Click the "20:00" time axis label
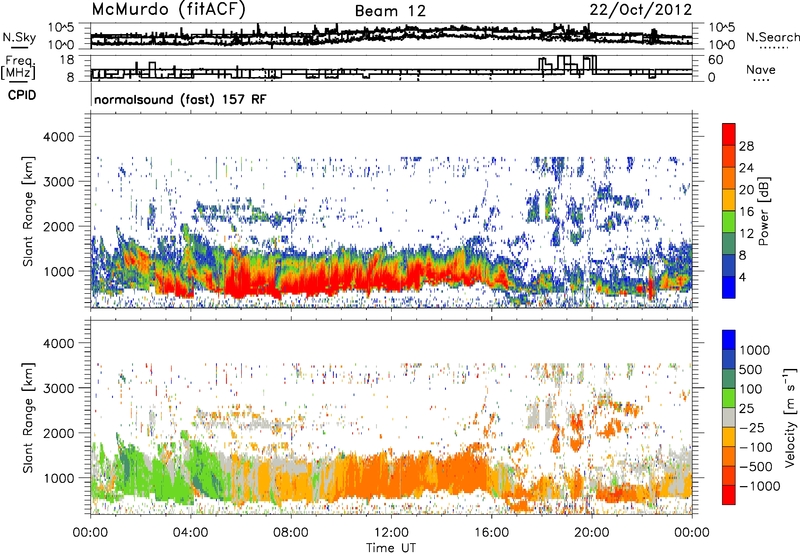Image resolution: width=800 pixels, height=554 pixels. (592, 533)
